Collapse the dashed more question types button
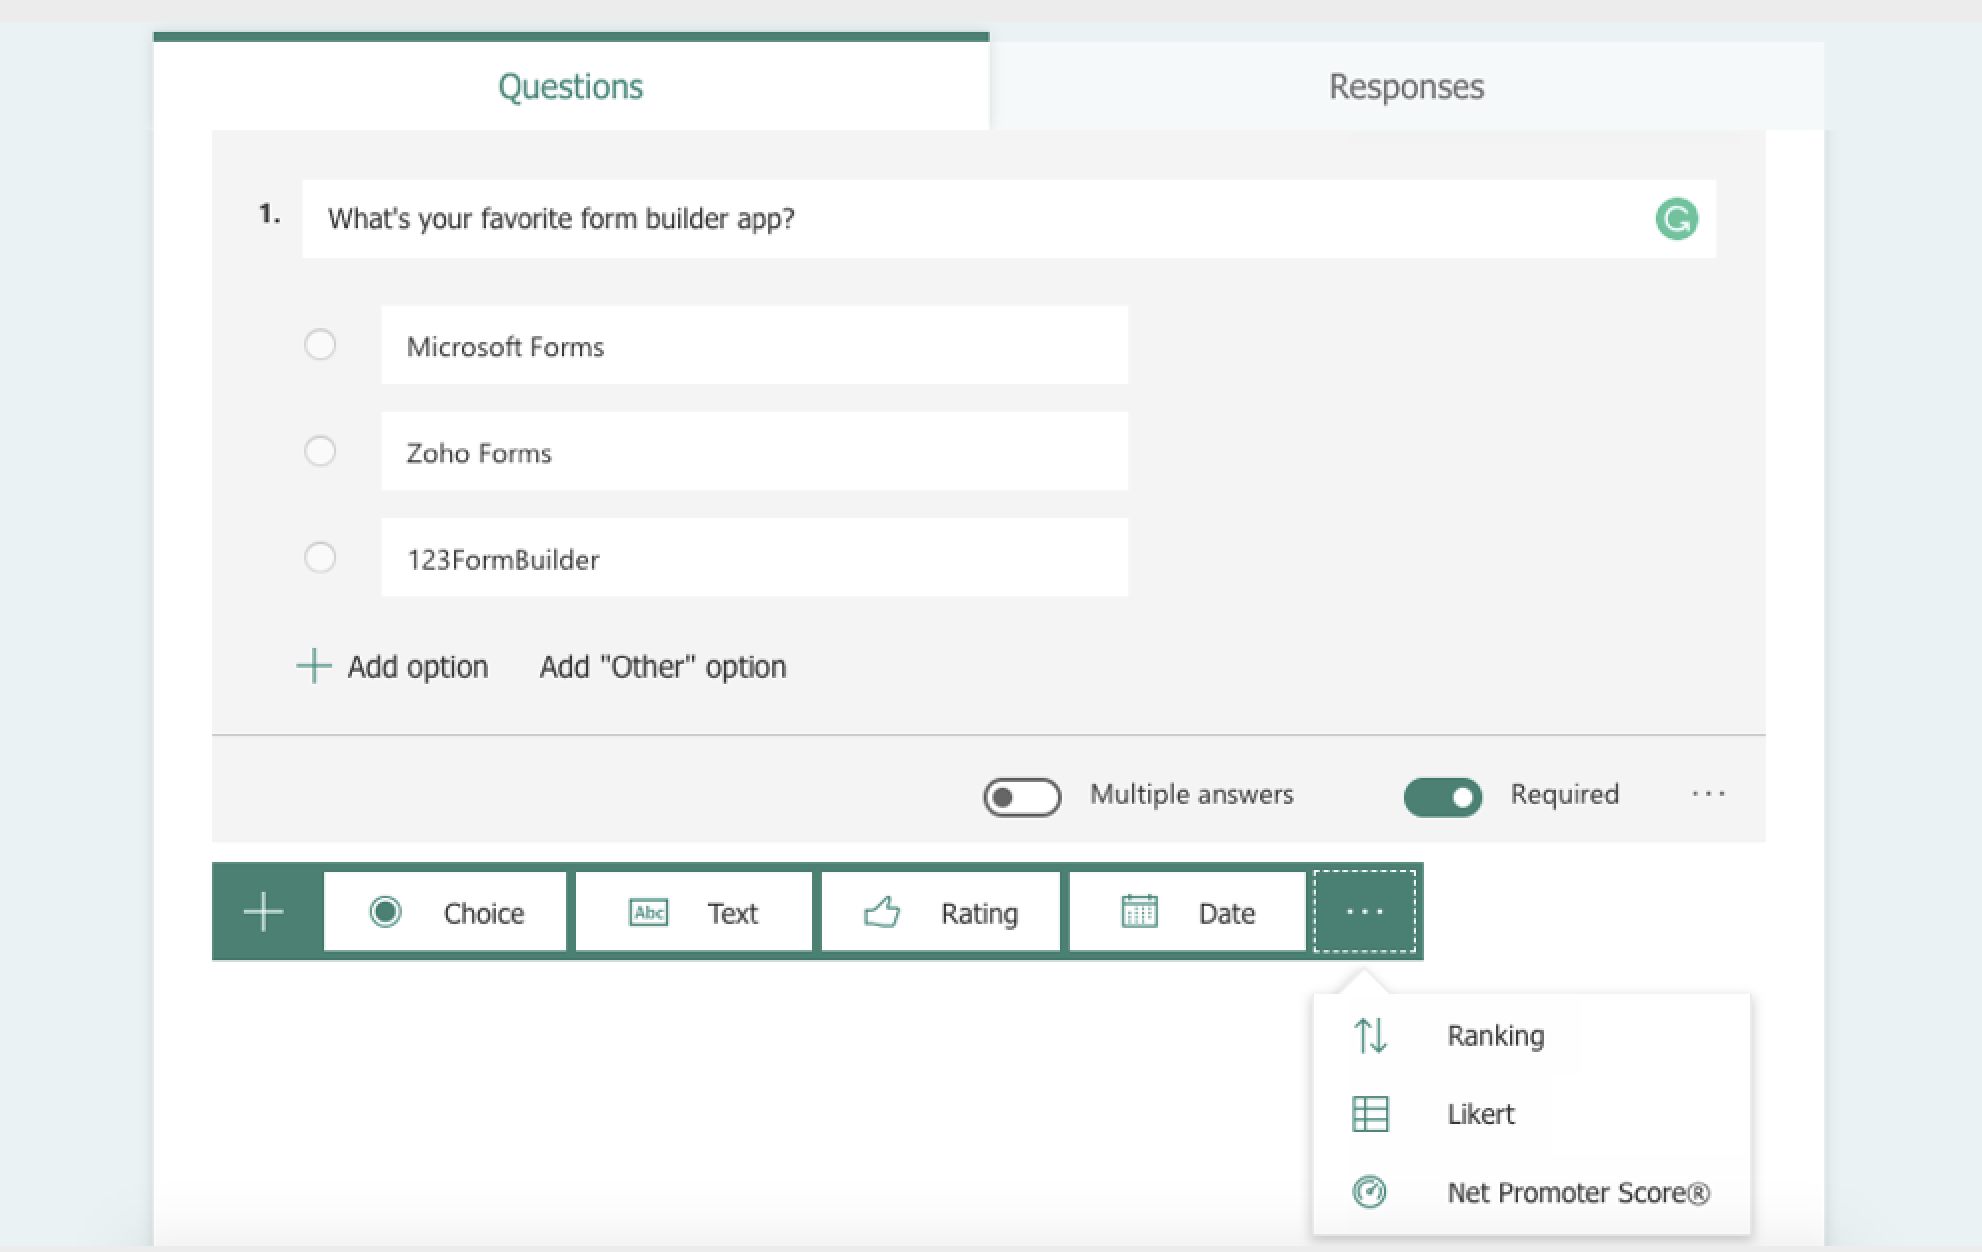 (1364, 912)
